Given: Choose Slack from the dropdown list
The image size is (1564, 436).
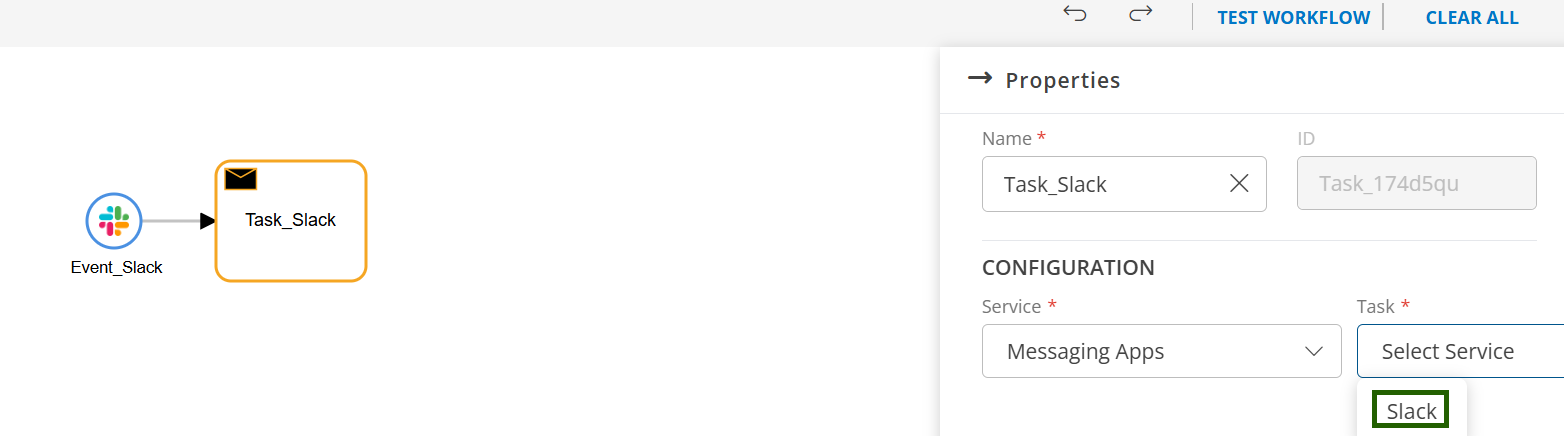Looking at the screenshot, I should (x=1411, y=411).
